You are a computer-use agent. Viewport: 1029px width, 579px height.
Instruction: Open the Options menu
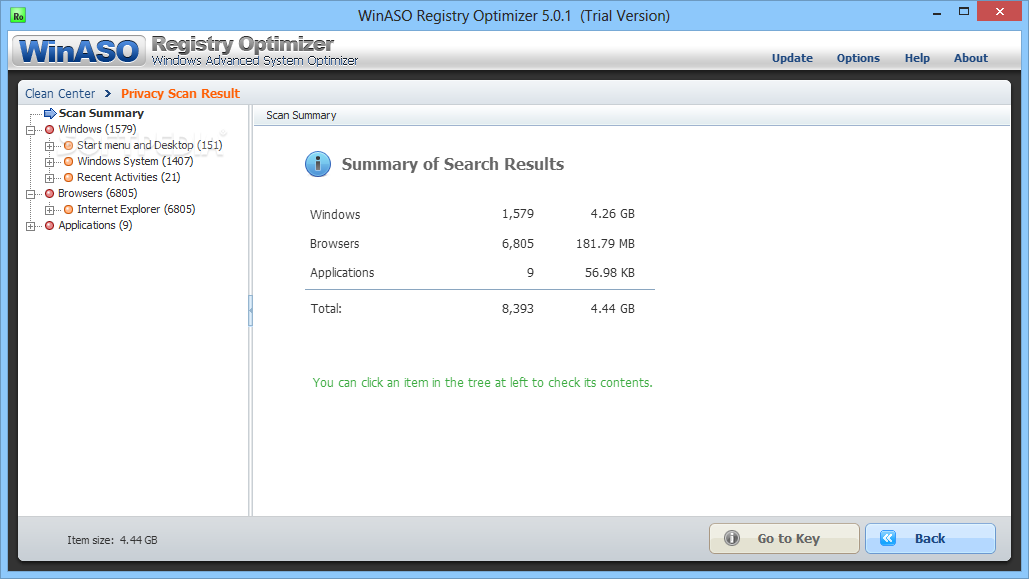858,58
